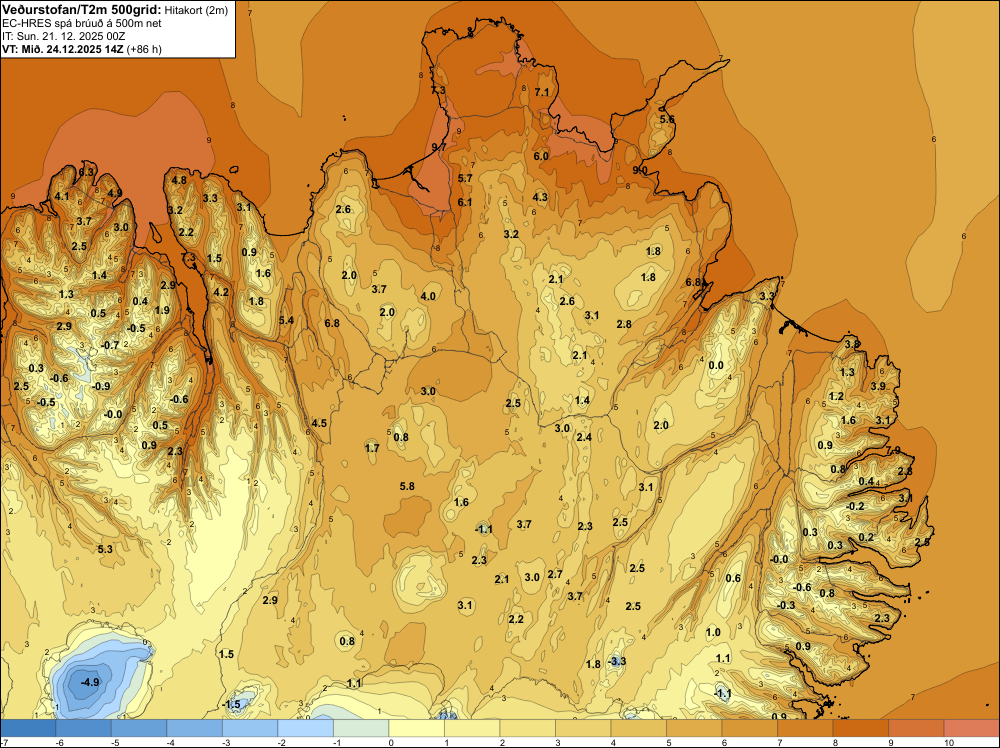Screen dimensions: 1000x748
Task: Click the 1.7 temperature value
Action: pyautogui.click(x=372, y=448)
